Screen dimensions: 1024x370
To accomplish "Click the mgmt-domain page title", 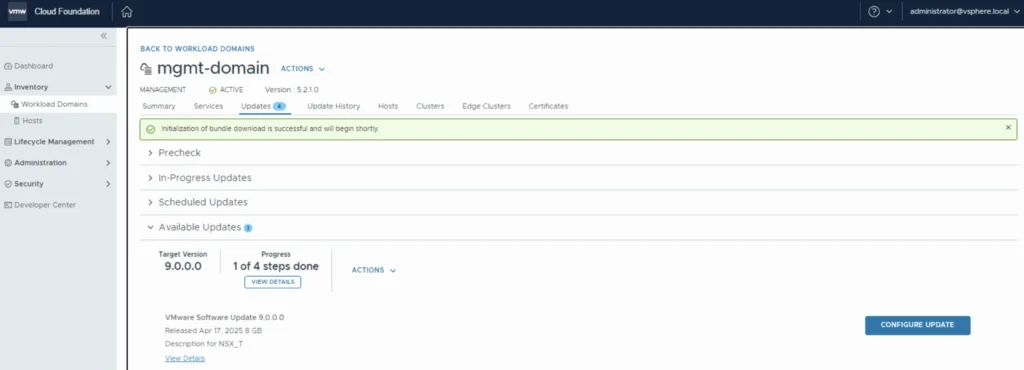I will (213, 69).
